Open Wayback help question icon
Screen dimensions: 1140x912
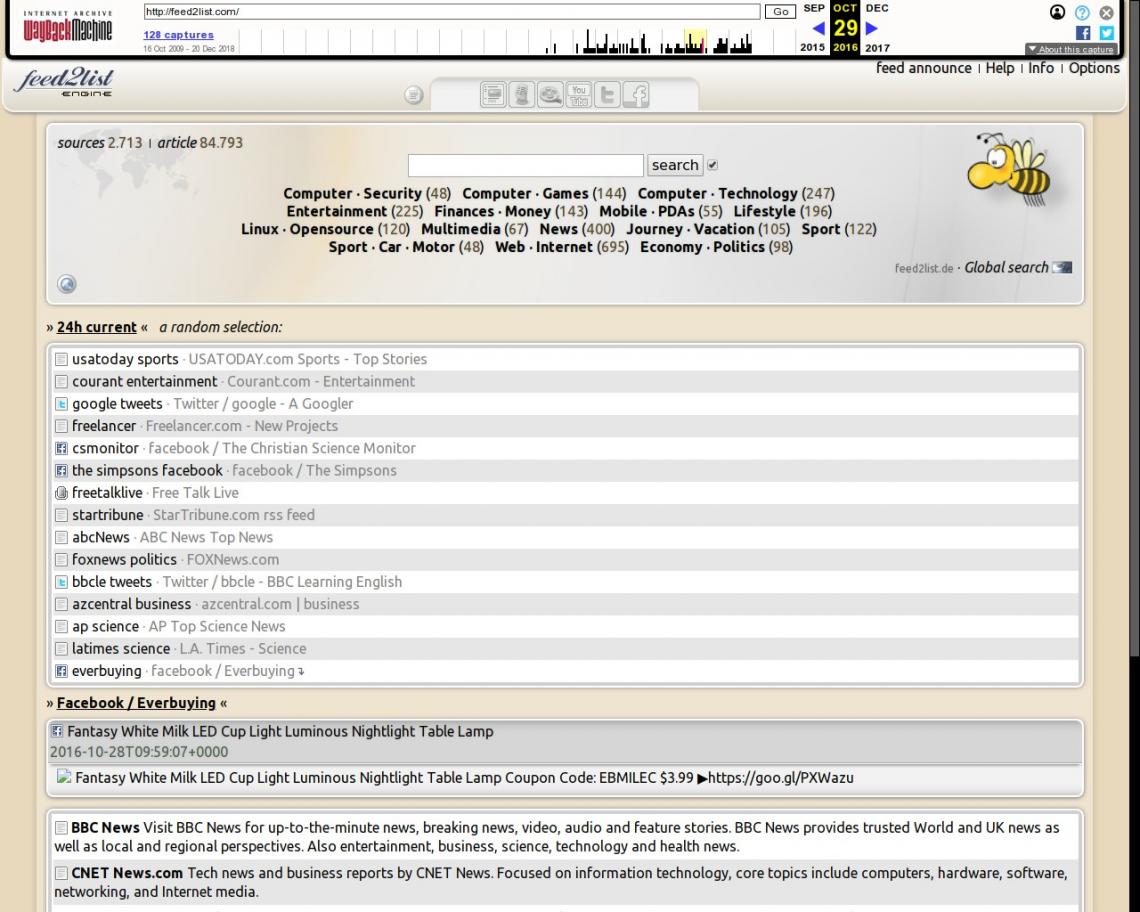(x=1082, y=12)
